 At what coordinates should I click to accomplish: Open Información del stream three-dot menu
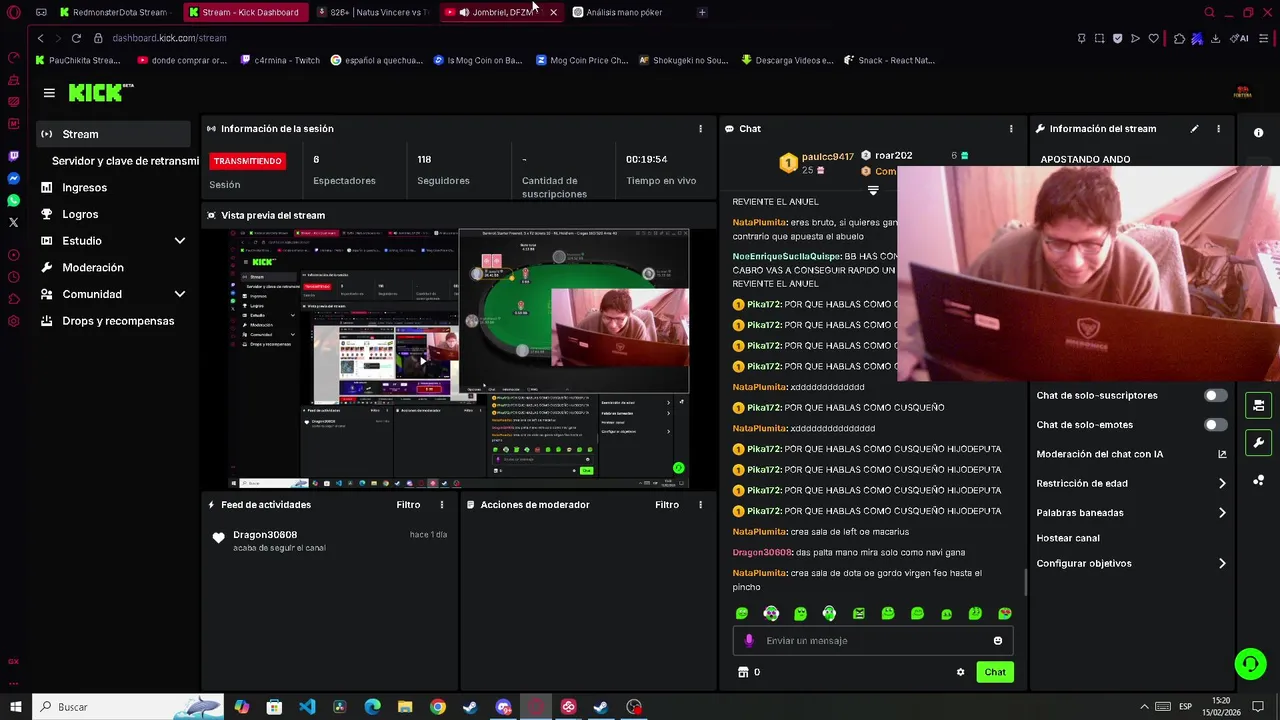coord(1218,129)
